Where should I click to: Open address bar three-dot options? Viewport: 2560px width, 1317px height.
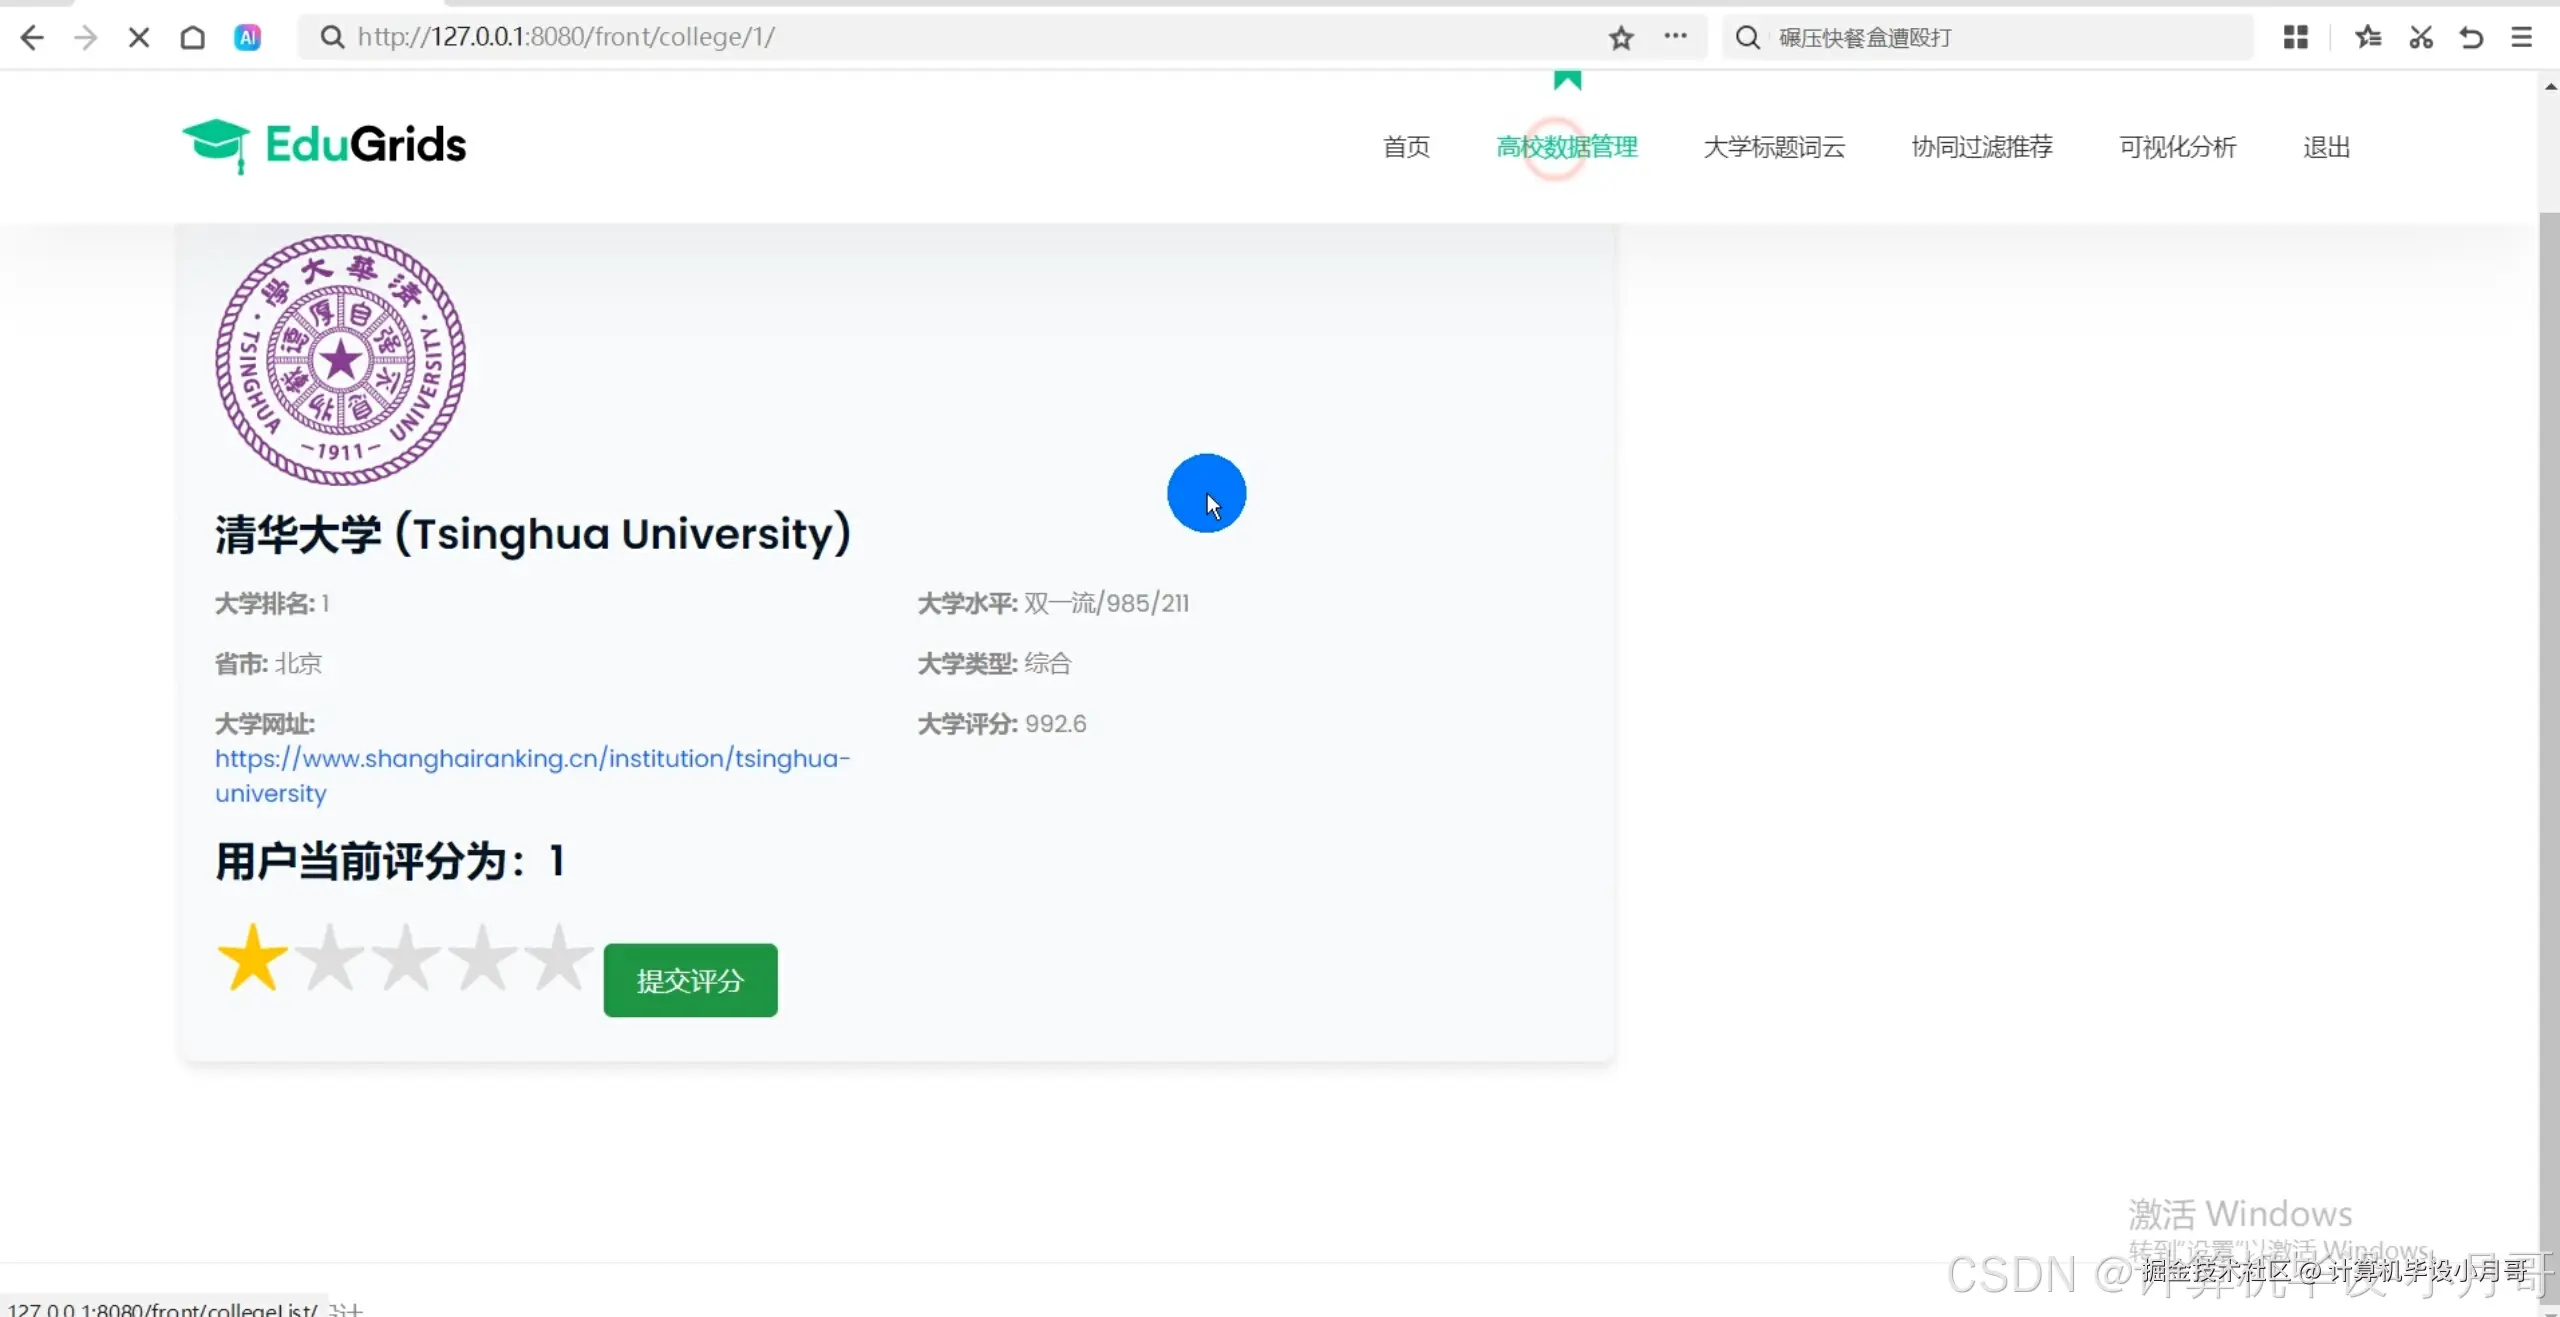pos(1675,37)
